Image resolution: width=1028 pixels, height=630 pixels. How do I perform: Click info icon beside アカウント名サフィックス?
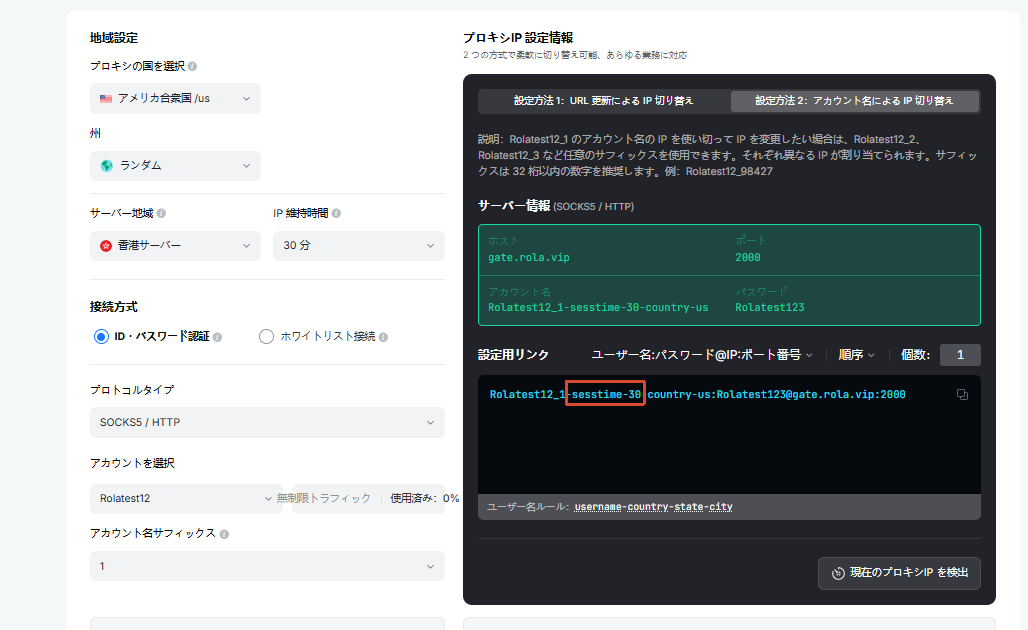coord(224,534)
